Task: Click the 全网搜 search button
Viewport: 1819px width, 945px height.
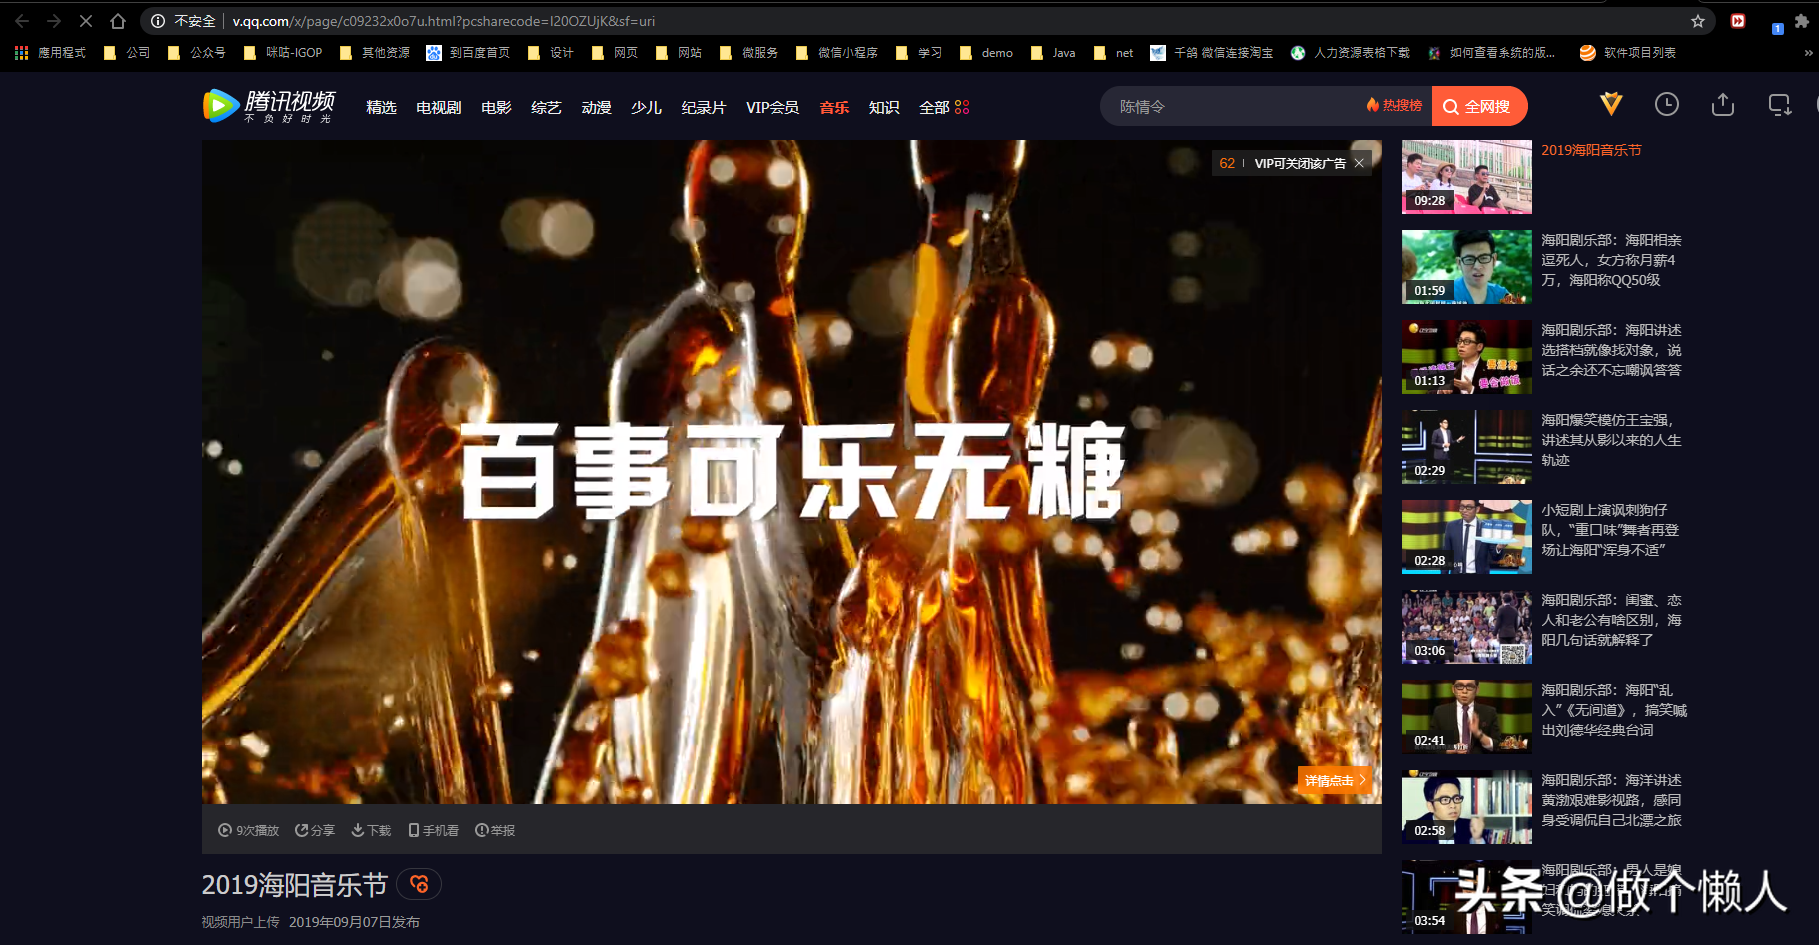Action: 1479,105
